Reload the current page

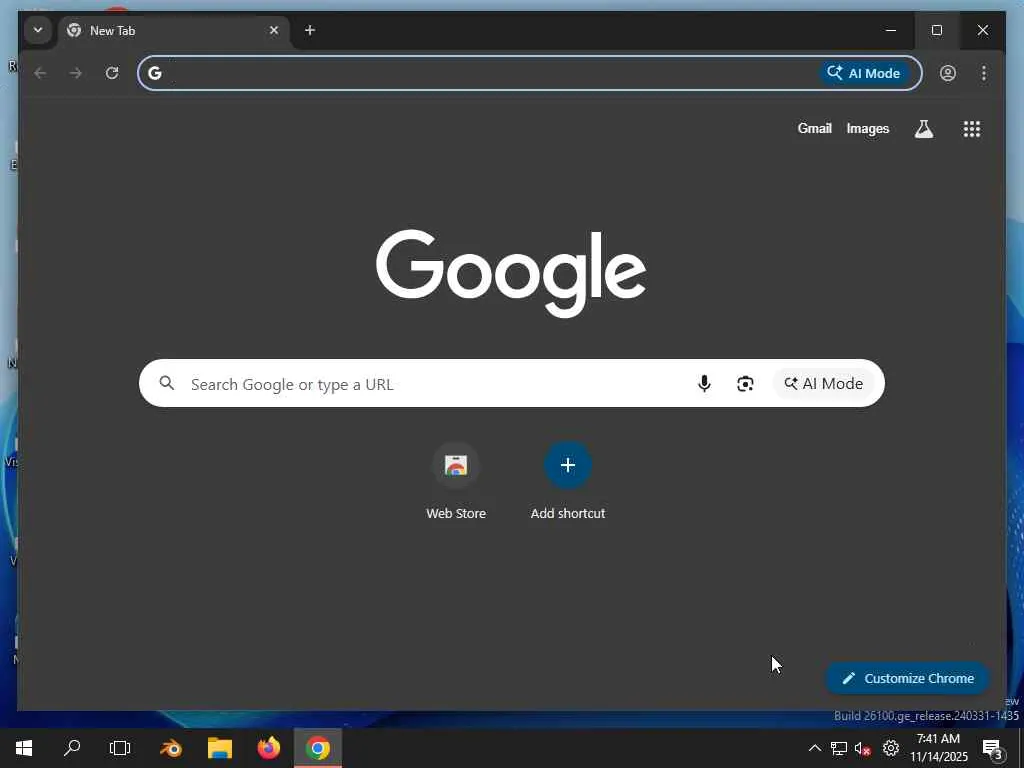112,73
